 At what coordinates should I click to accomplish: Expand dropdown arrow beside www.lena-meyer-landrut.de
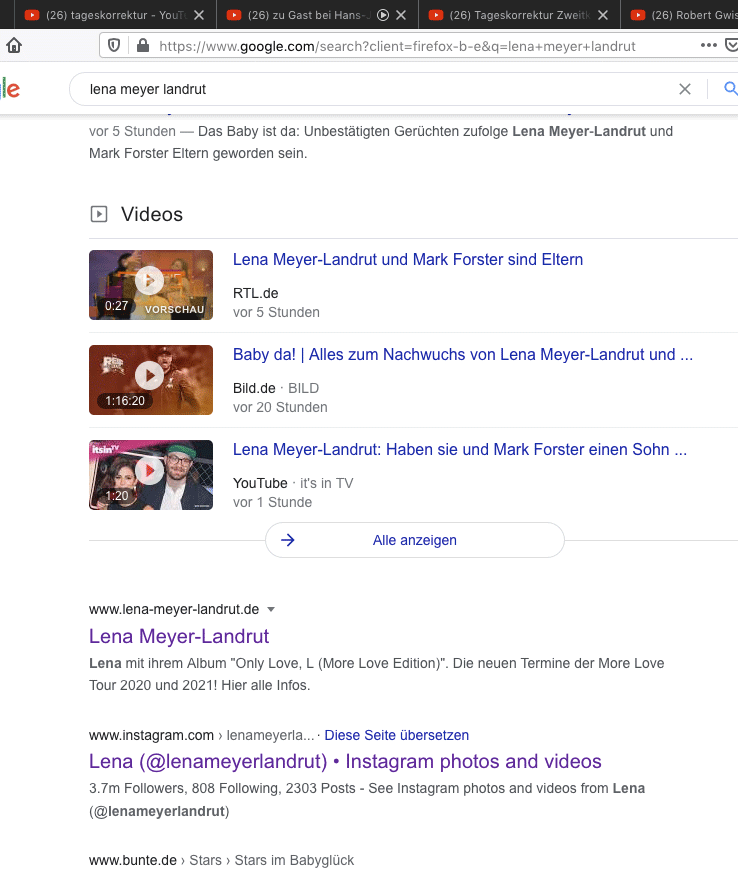point(271,609)
